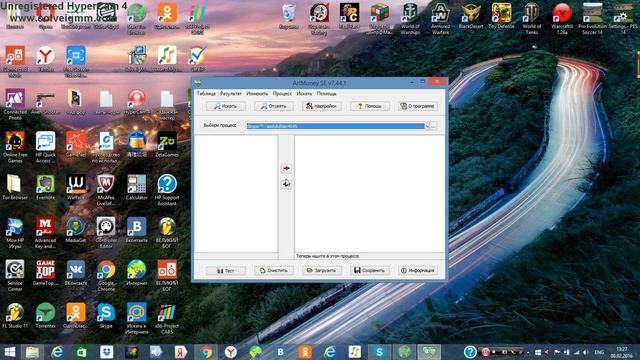Click the Отсеять filter button

pyautogui.click(x=274, y=106)
